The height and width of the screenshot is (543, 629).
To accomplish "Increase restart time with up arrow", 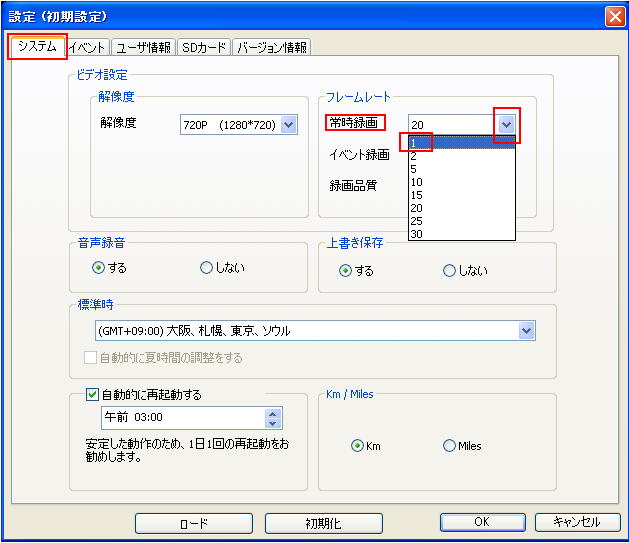I will click(273, 413).
